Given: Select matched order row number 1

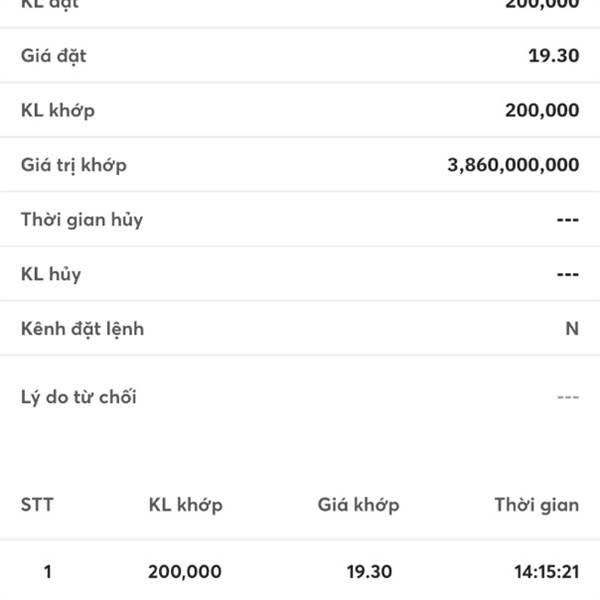Looking at the screenshot, I should 300,572.
